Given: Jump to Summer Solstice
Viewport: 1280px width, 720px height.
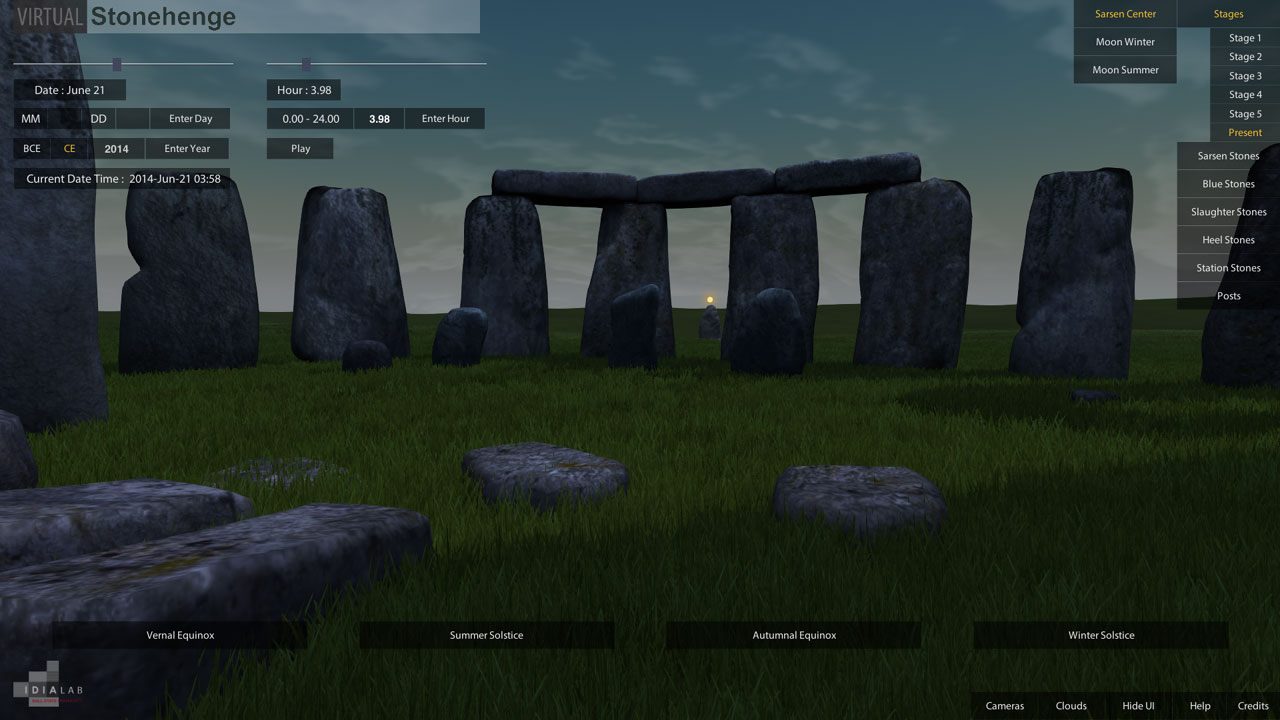Looking at the screenshot, I should tap(486, 635).
